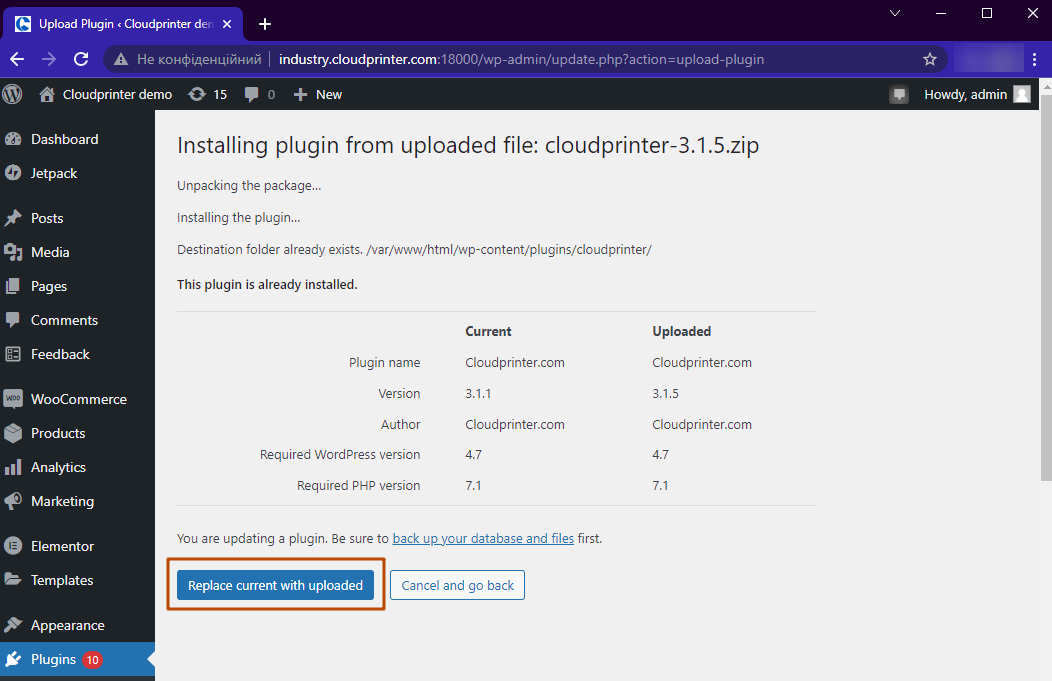The image size is (1052, 681).
Task: Click the admin avatar thumbnail
Action: coord(1022,95)
